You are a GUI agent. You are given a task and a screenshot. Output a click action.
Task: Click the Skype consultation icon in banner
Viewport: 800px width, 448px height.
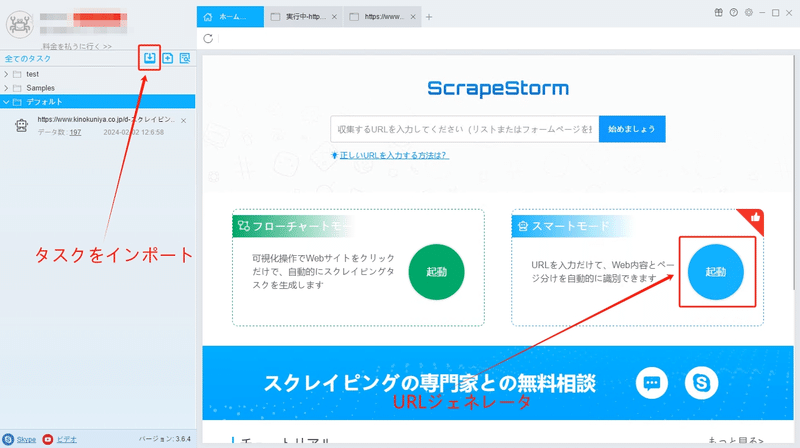pos(702,383)
